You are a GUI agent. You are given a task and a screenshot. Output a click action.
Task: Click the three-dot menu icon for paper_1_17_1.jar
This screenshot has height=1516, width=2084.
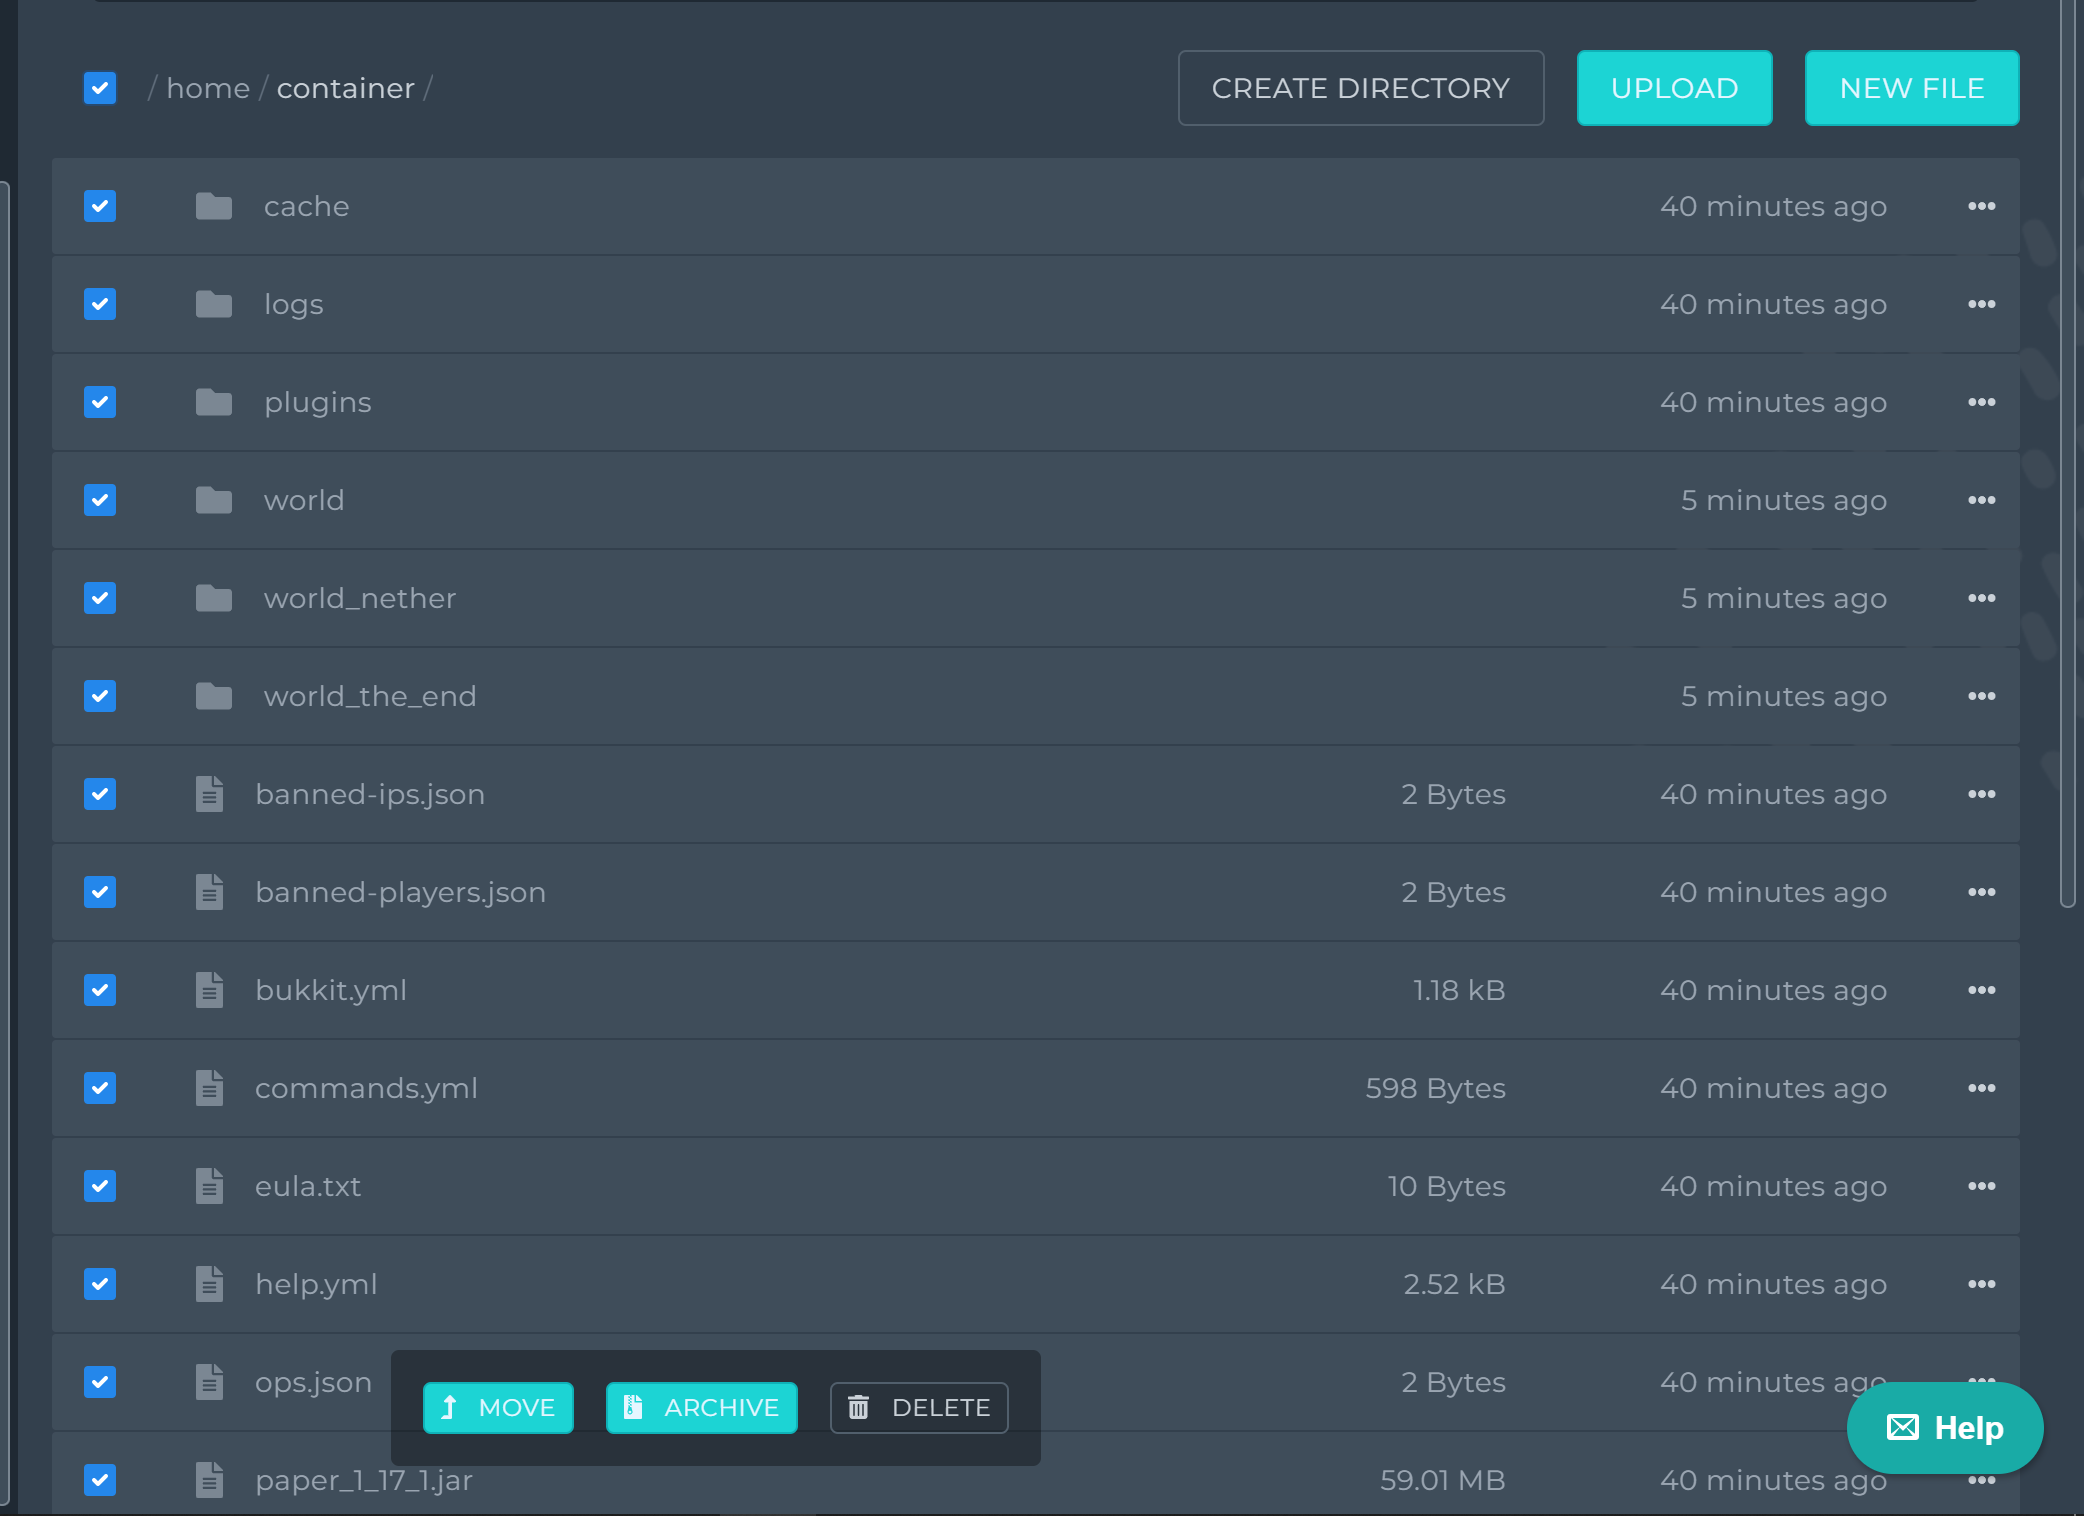click(1982, 1480)
